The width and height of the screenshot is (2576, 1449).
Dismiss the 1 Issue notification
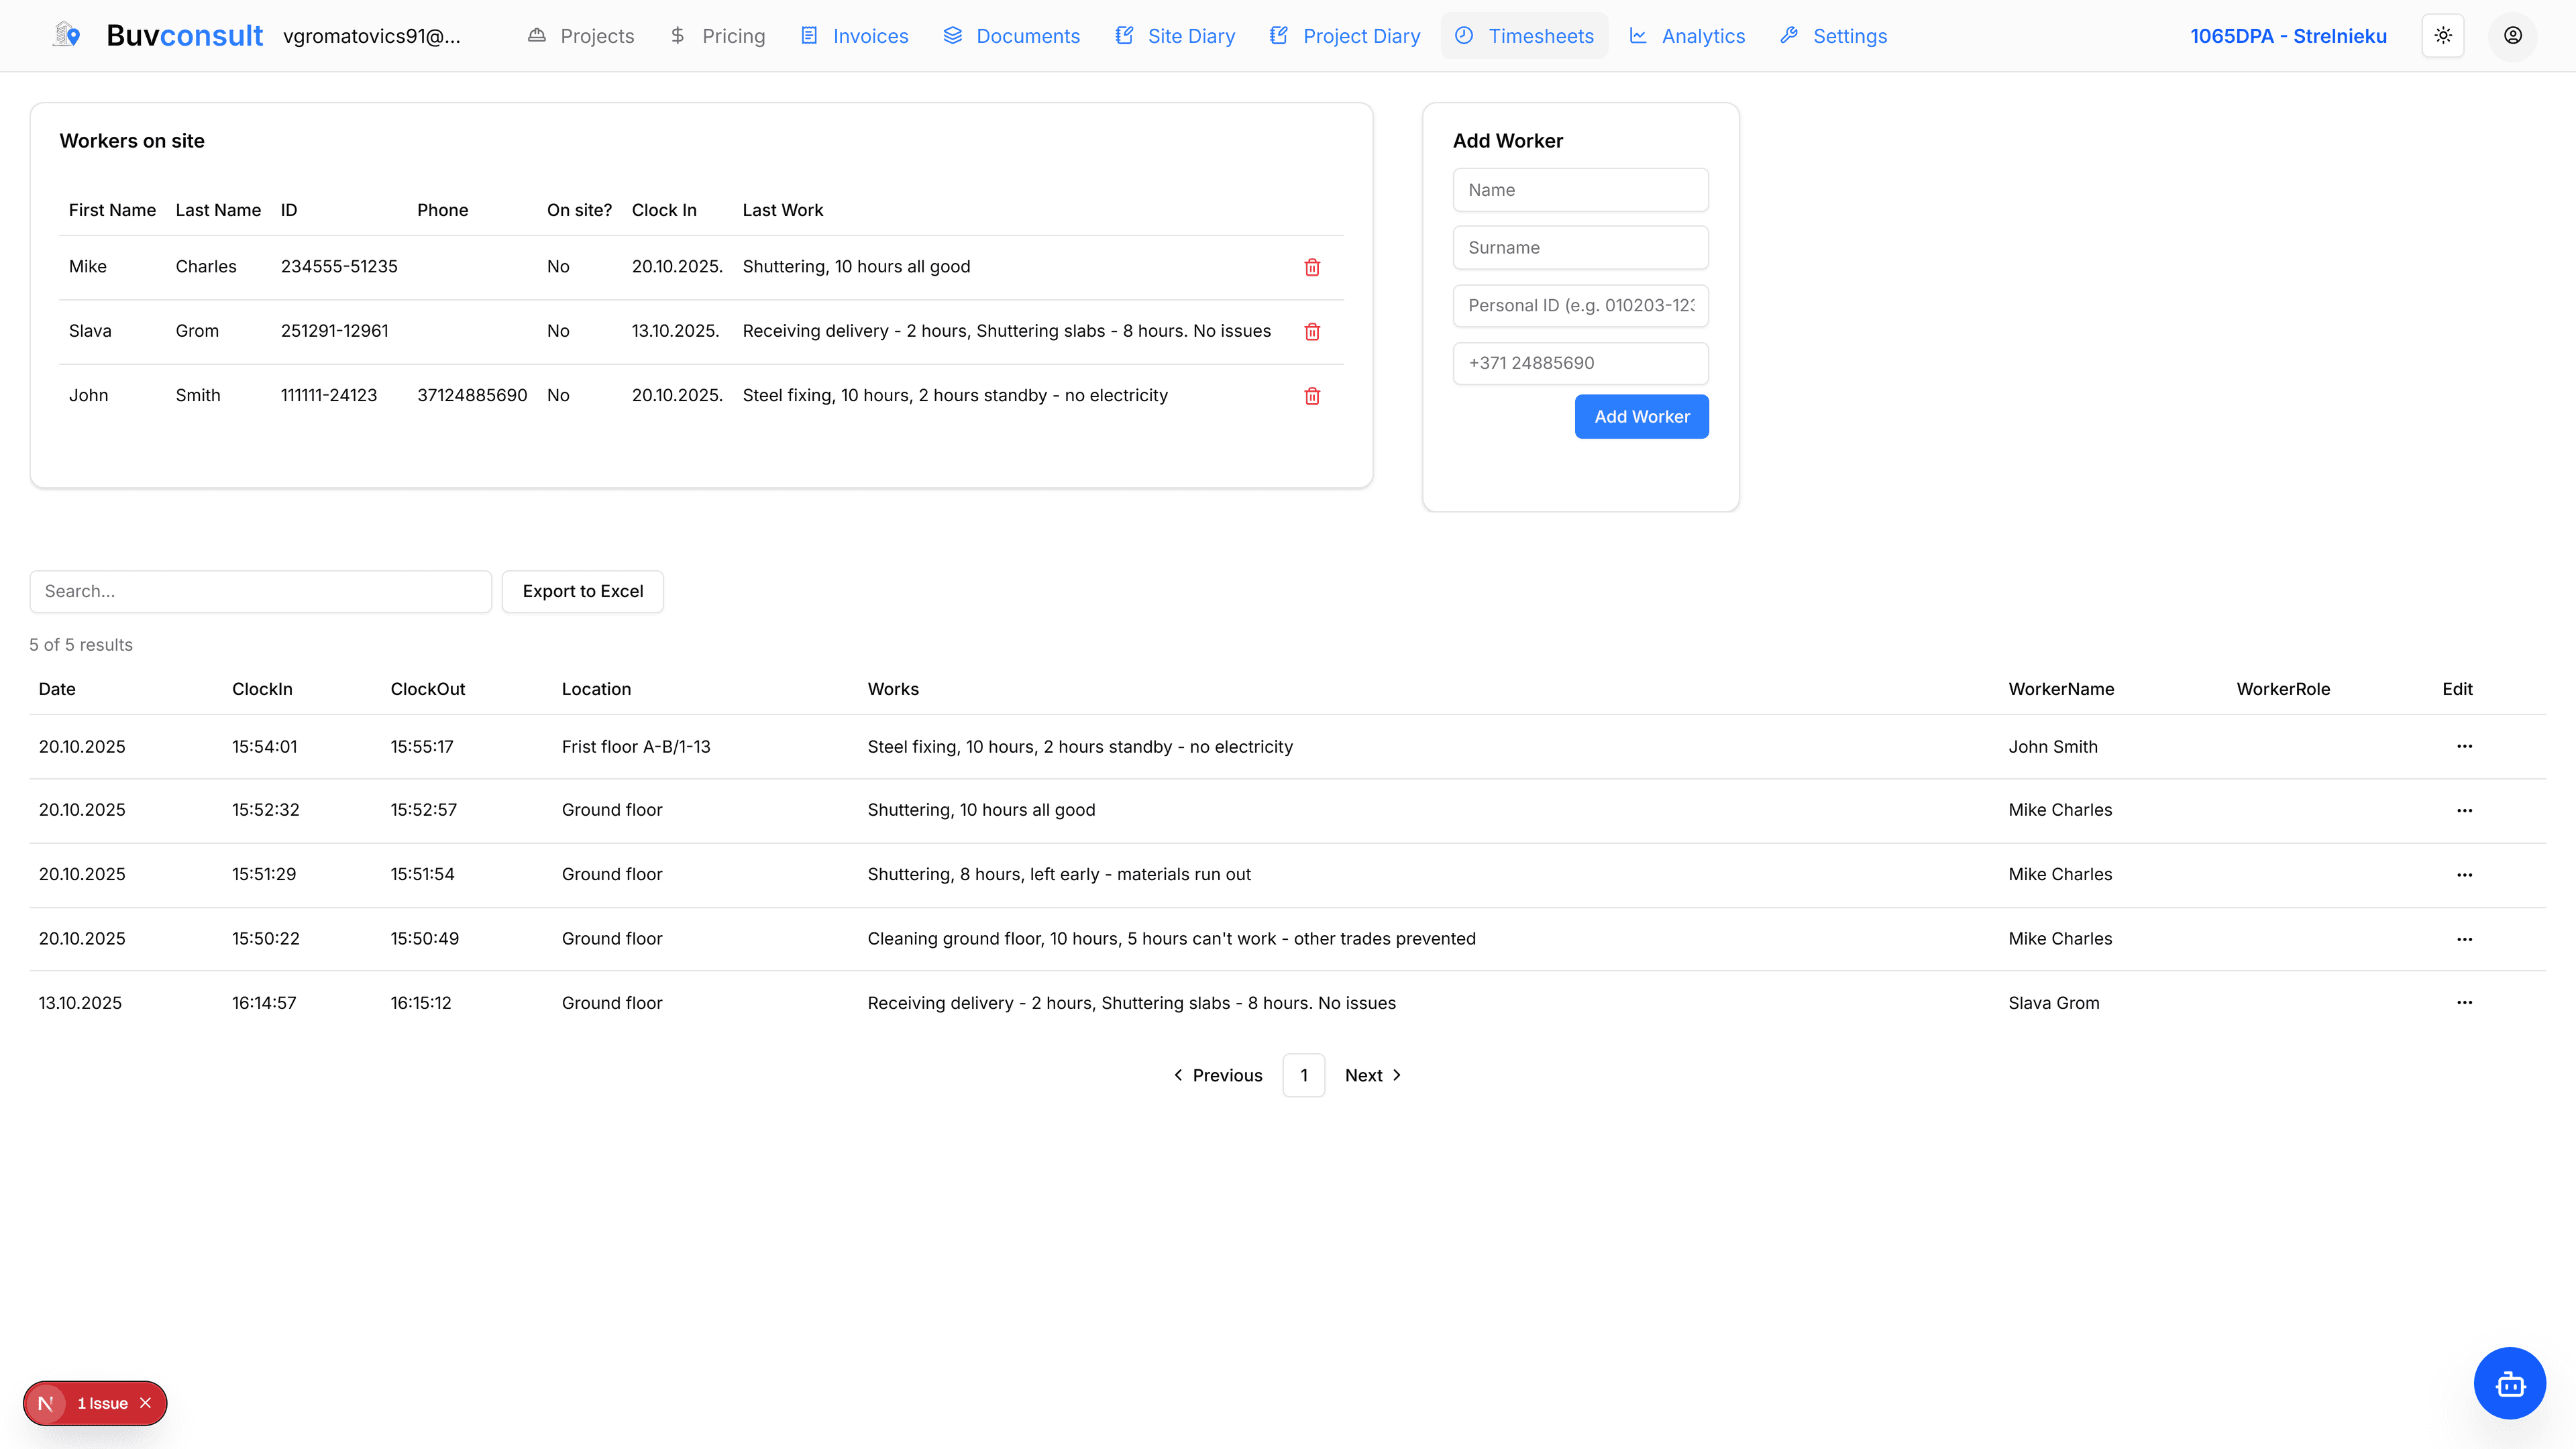click(x=146, y=1403)
